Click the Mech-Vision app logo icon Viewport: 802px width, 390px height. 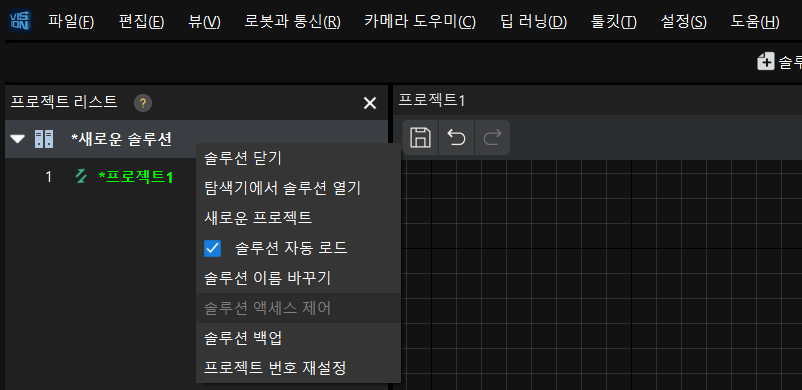(20, 21)
